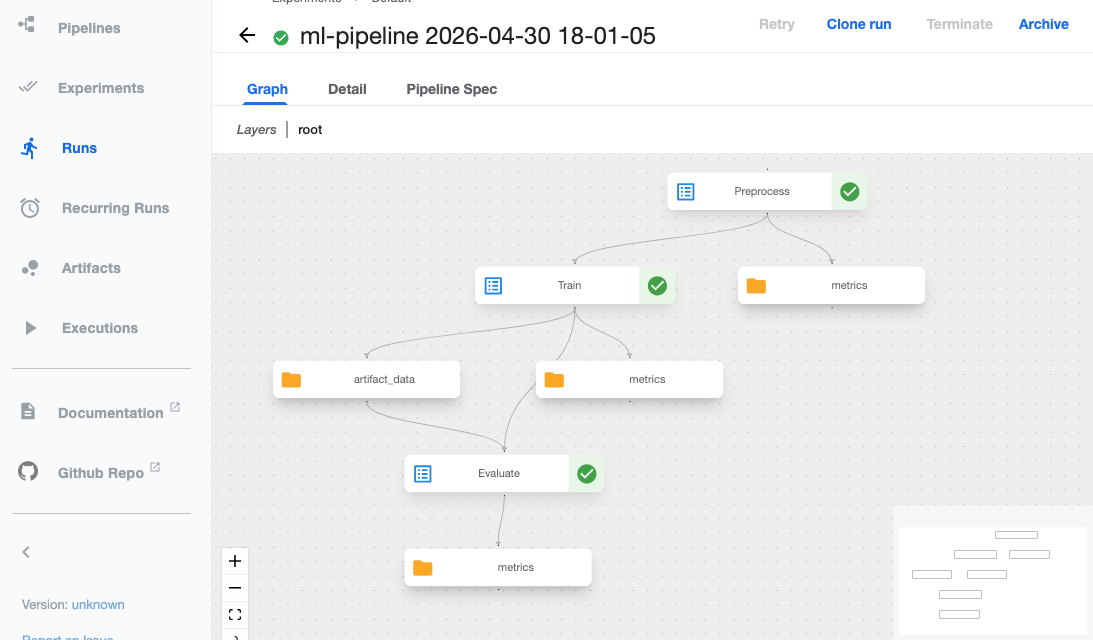The width and height of the screenshot is (1093, 640).
Task: Click the Layers label
Action: click(257, 130)
